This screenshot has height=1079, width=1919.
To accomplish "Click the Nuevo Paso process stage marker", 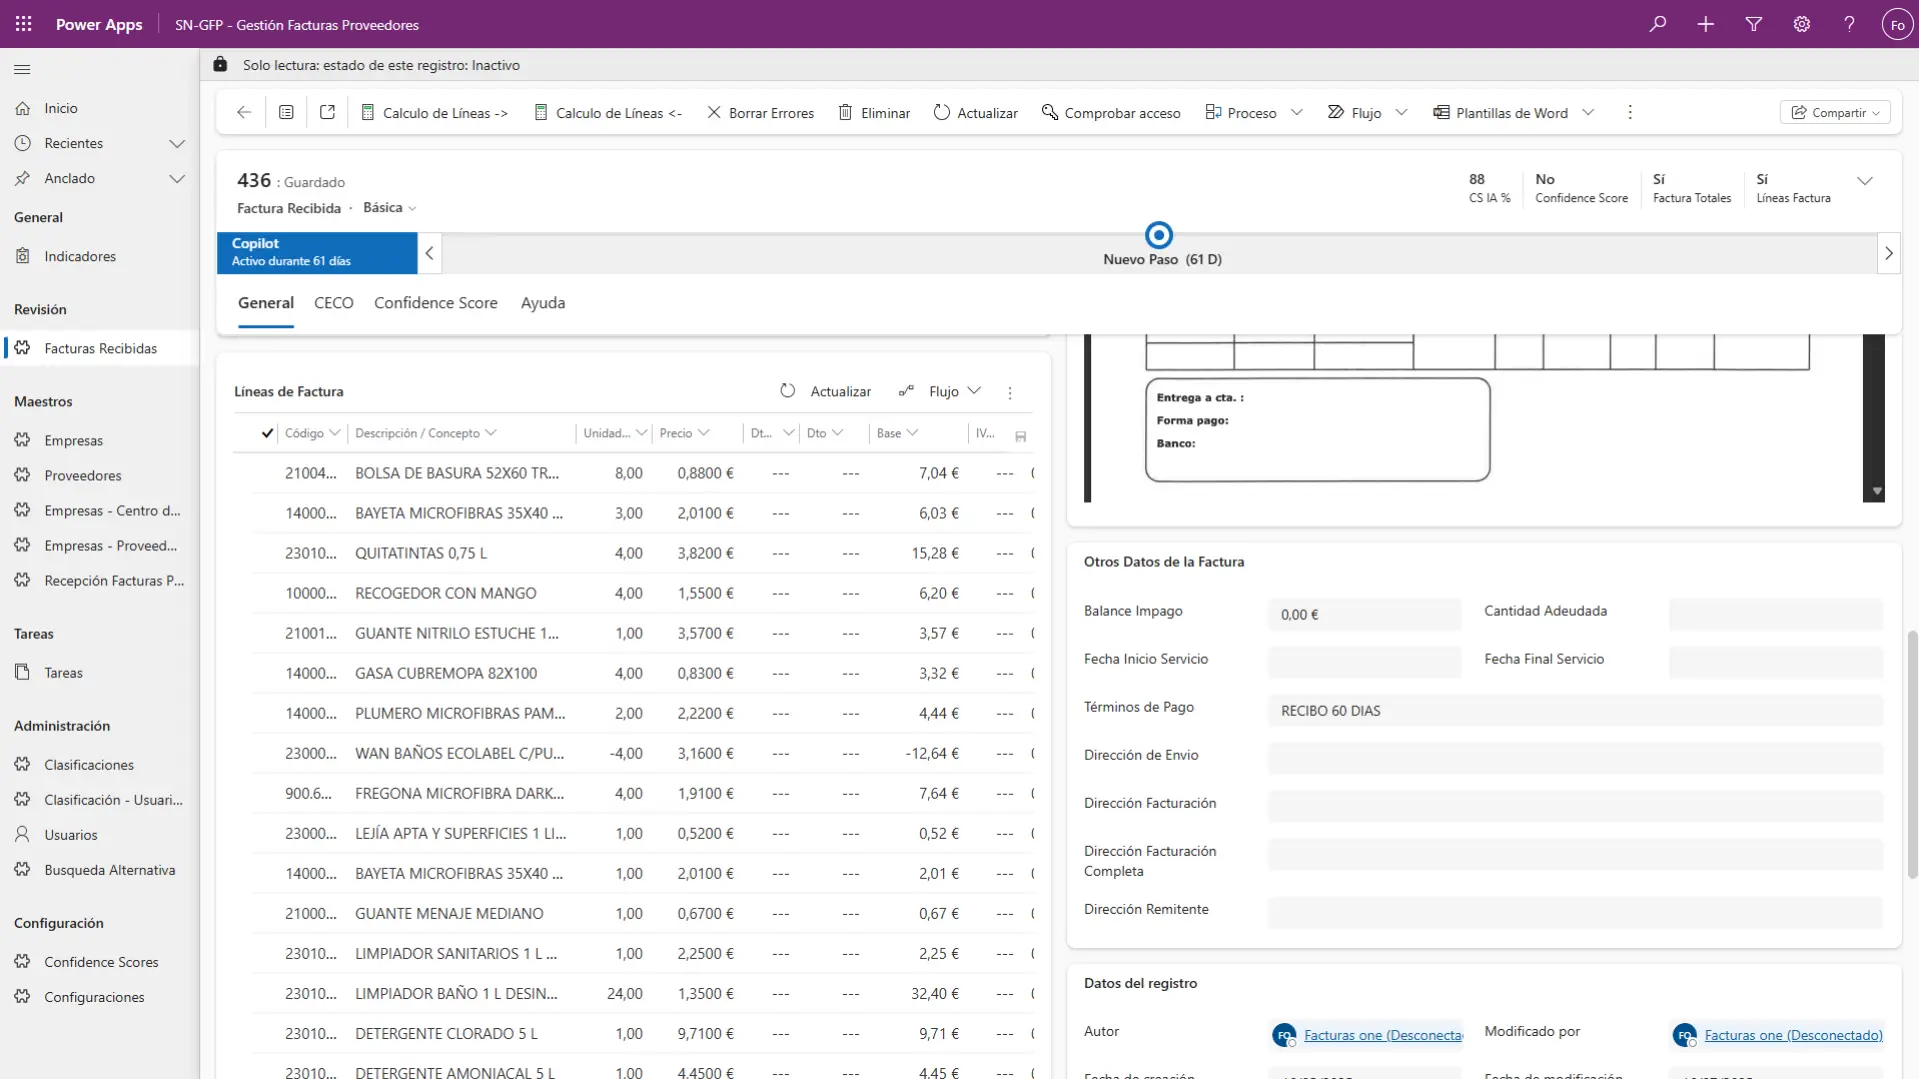I will click(1158, 236).
